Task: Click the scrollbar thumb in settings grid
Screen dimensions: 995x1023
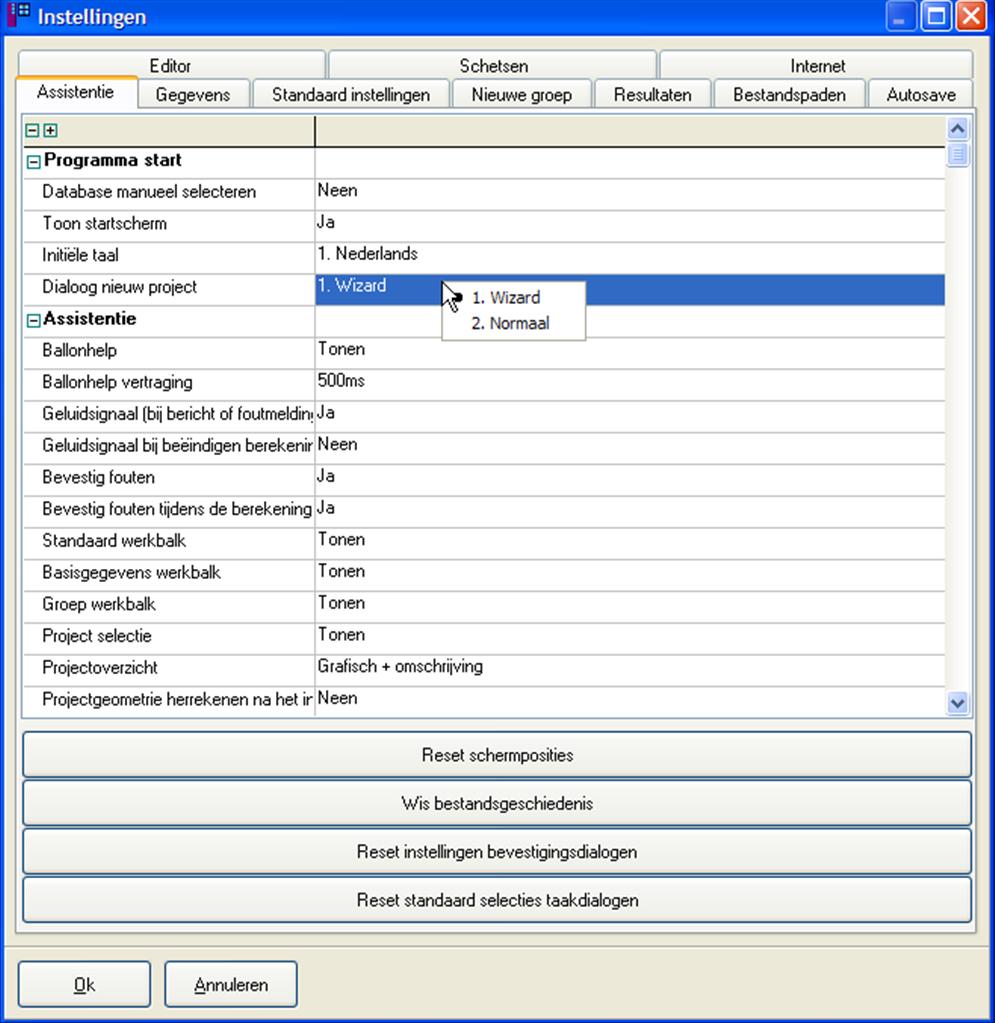Action: [957, 155]
